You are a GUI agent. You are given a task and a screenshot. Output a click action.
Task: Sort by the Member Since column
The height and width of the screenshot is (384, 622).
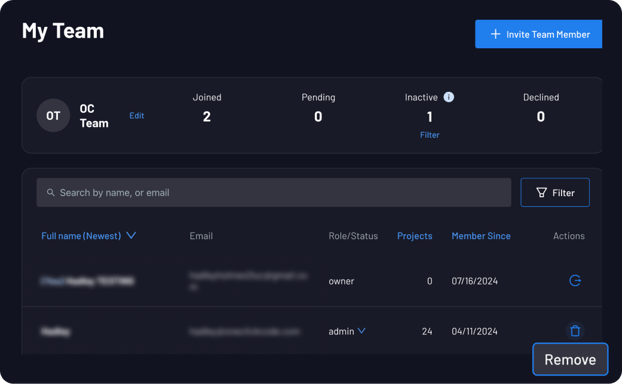point(481,236)
